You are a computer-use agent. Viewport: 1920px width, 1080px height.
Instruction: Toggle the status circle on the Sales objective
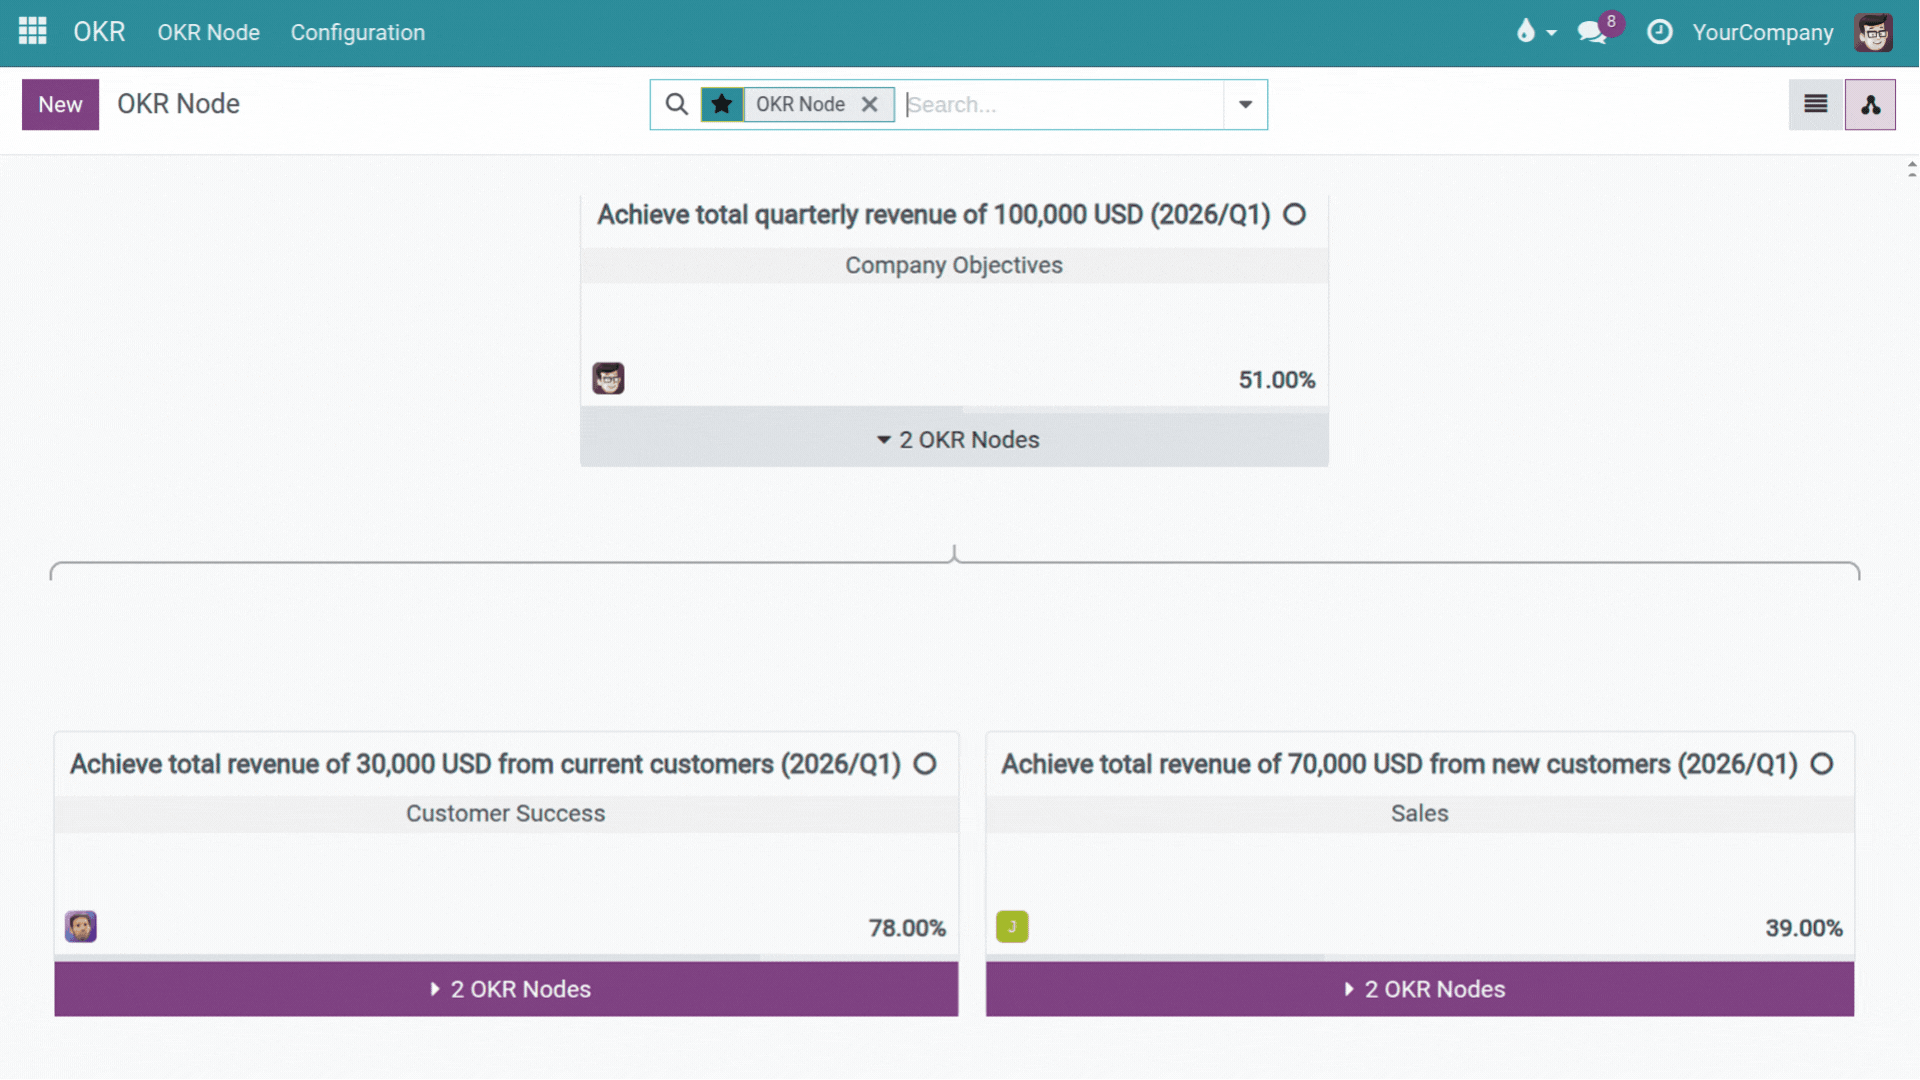(1820, 763)
